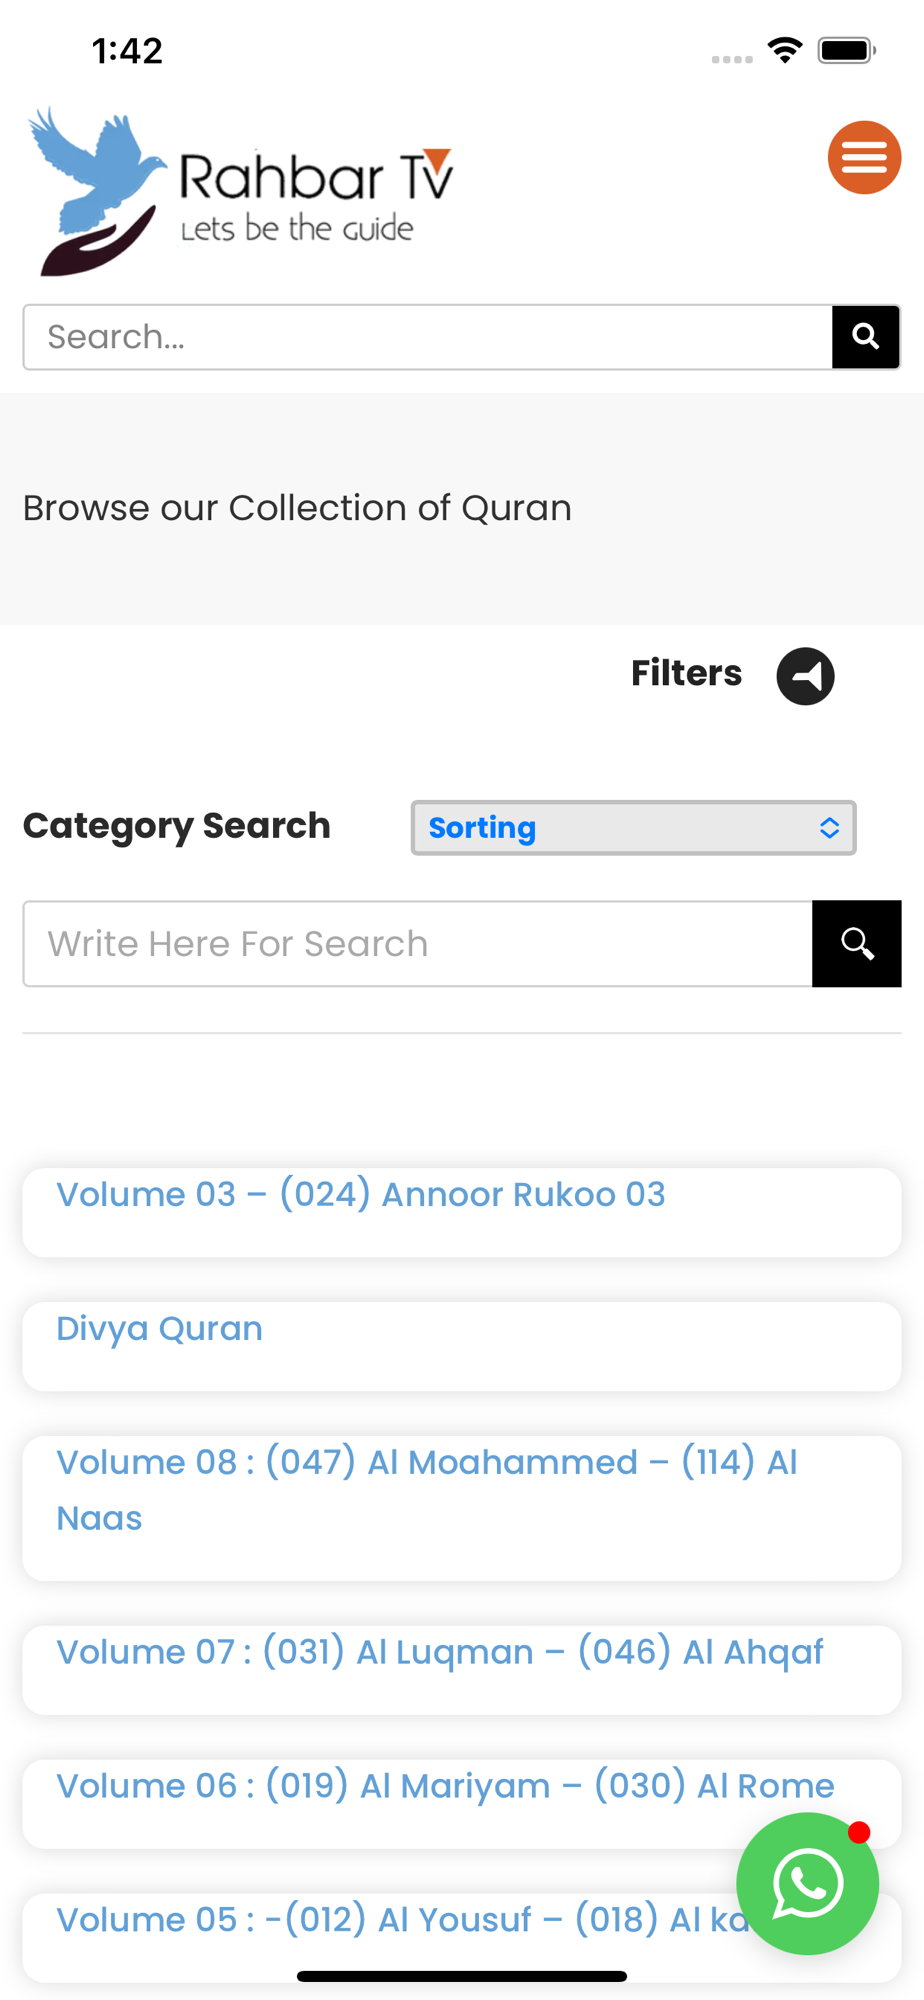Viewport: 924px width, 2000px height.
Task: Tap the clock in status bar
Action: click(127, 51)
